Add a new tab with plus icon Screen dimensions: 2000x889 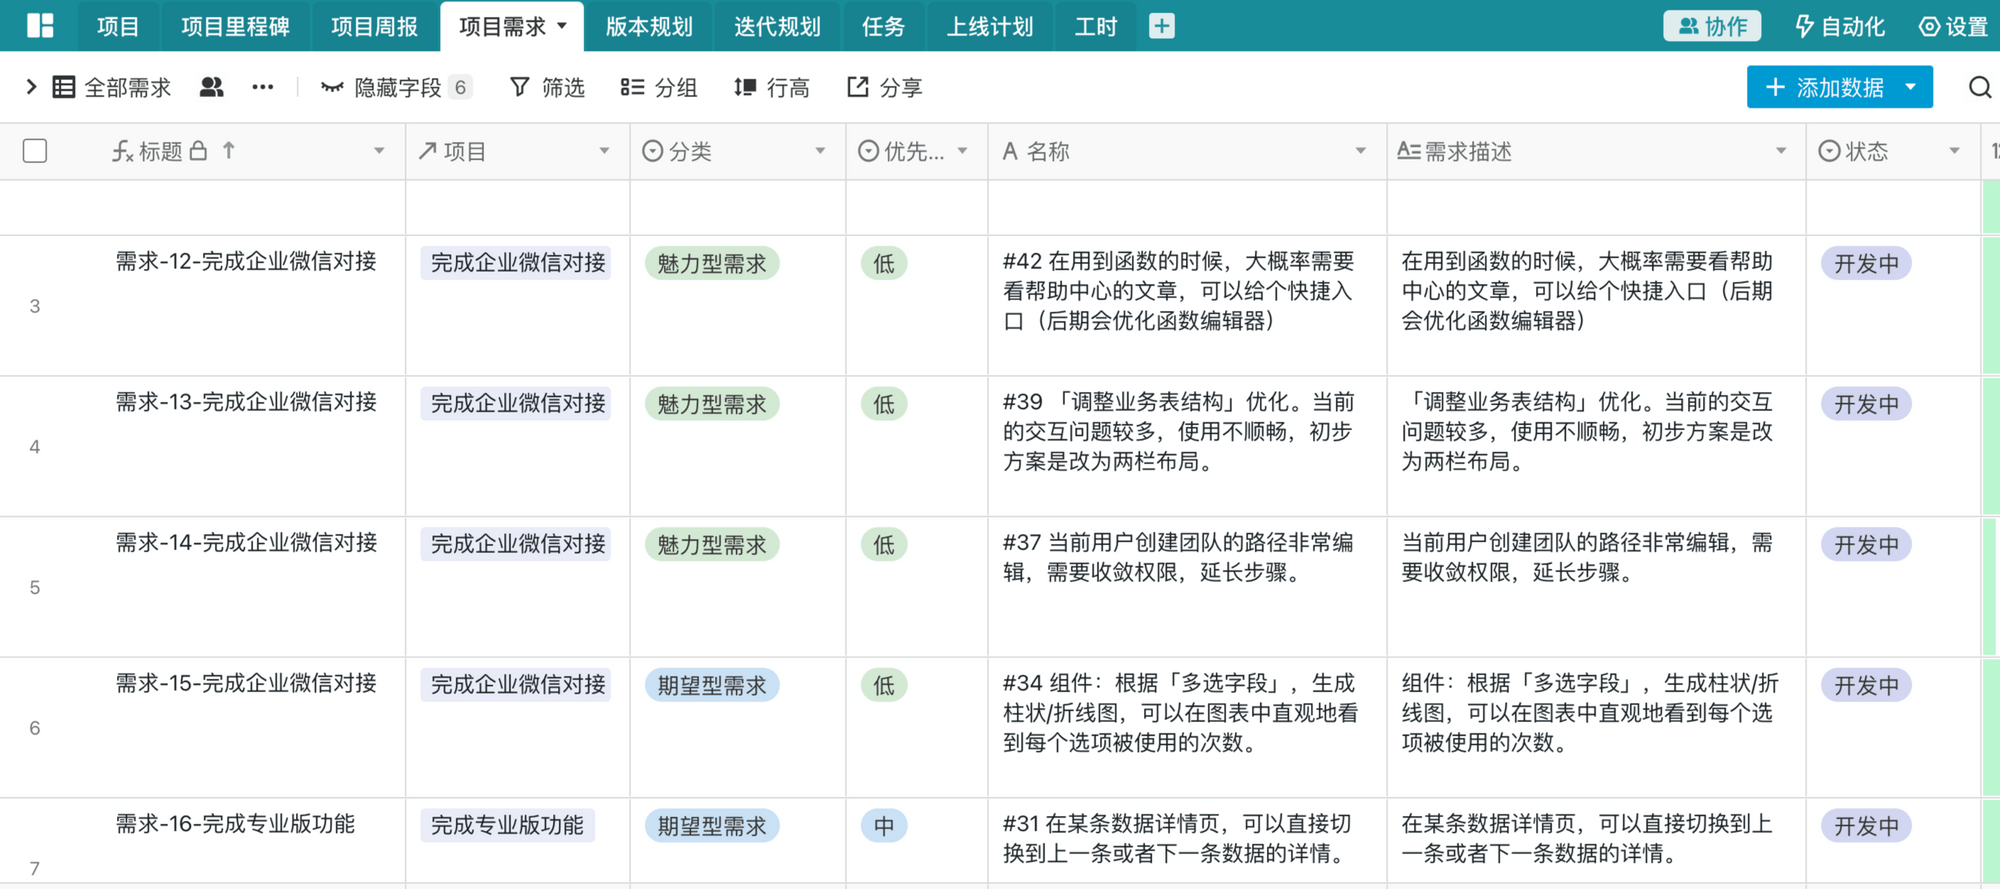(x=1161, y=26)
